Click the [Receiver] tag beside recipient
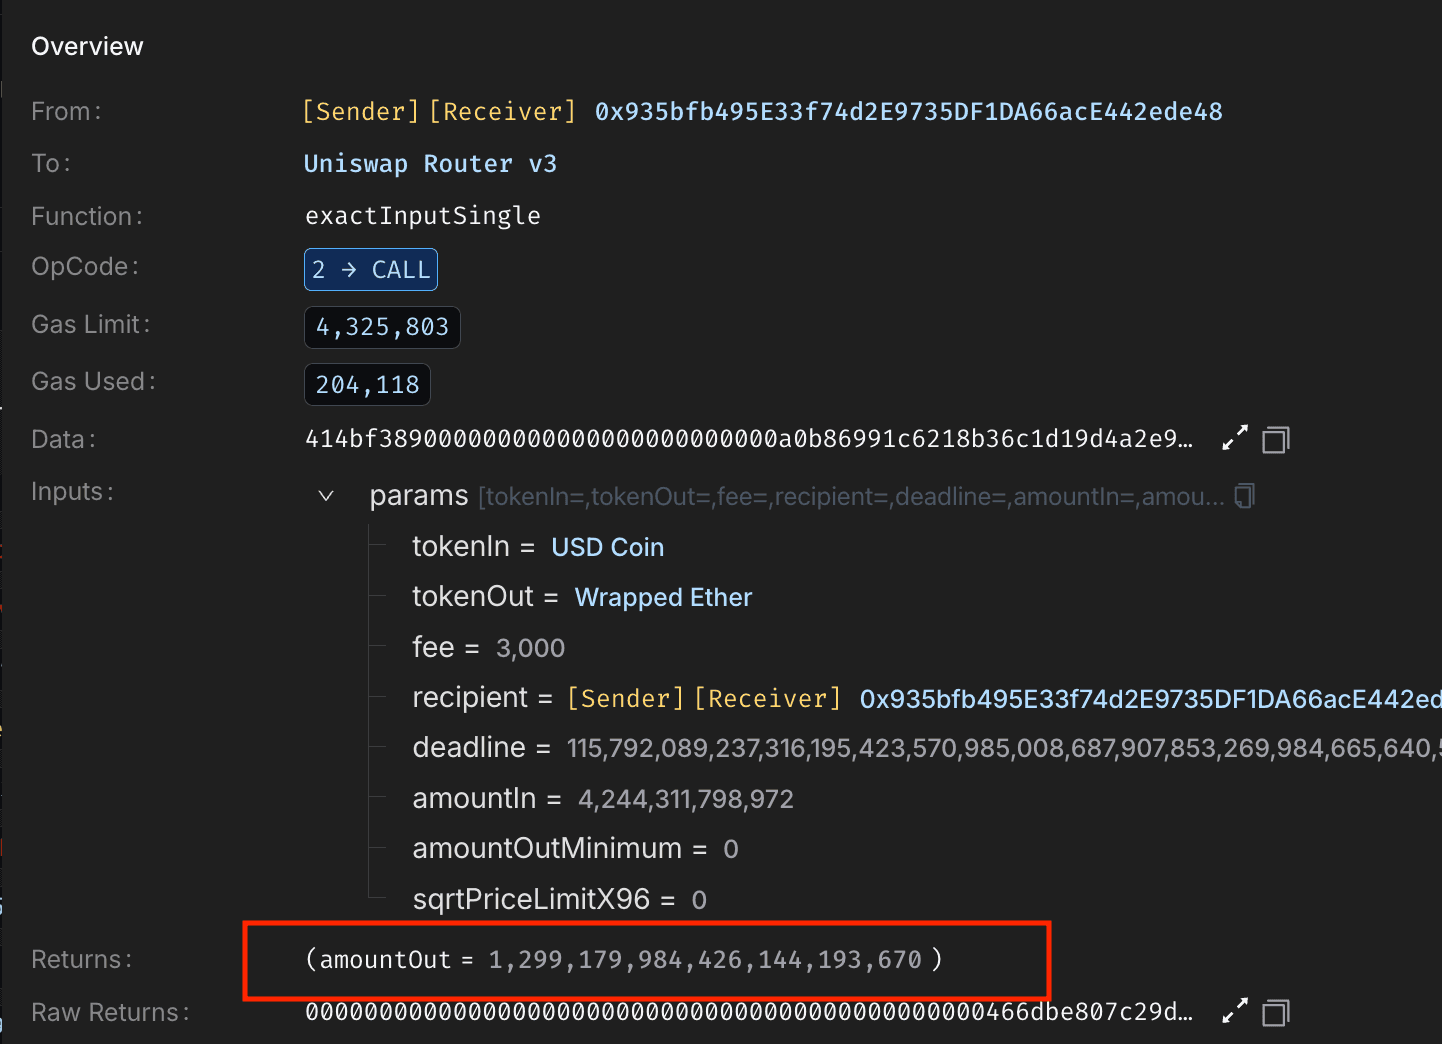 (x=767, y=698)
